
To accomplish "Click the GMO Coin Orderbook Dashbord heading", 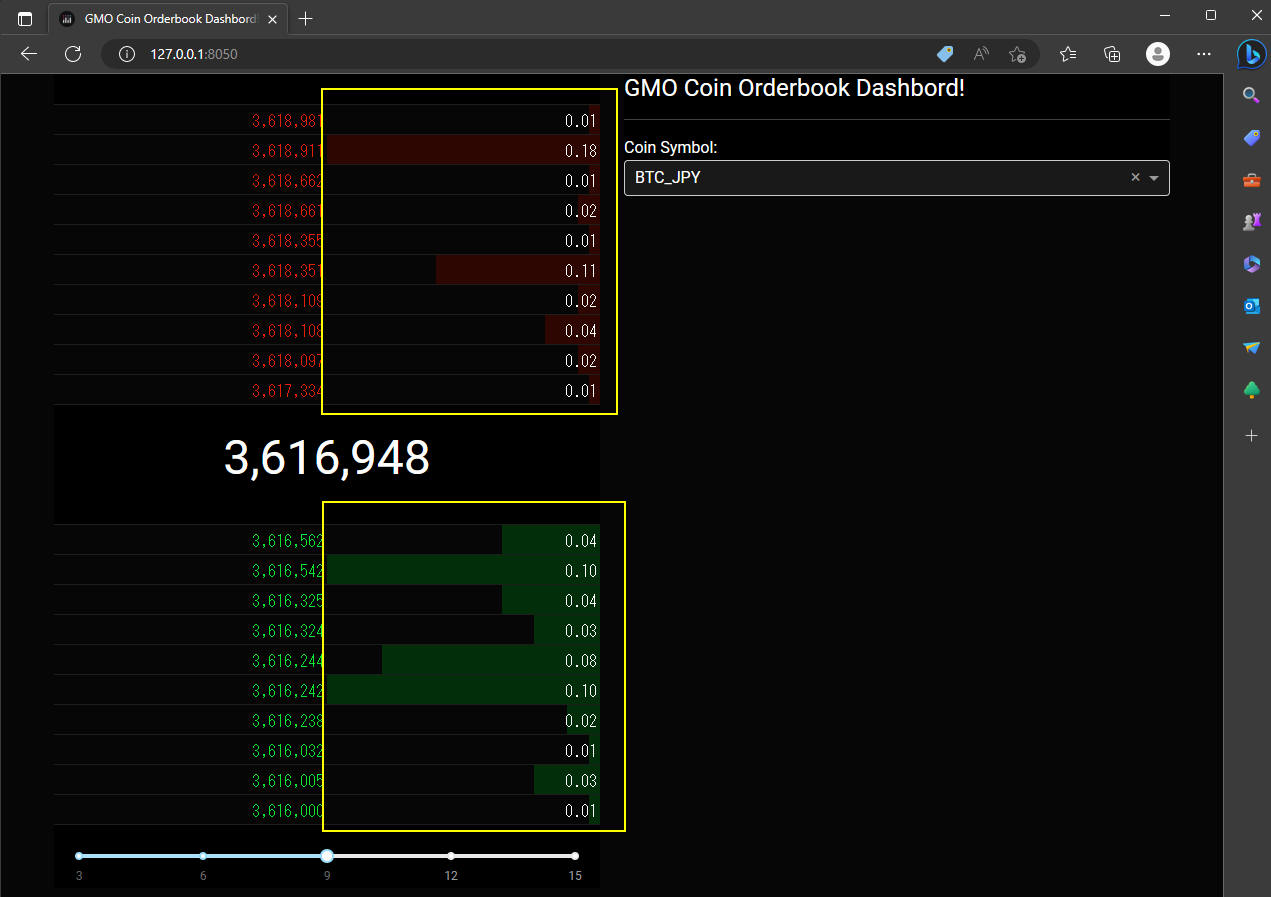I will tap(794, 88).
